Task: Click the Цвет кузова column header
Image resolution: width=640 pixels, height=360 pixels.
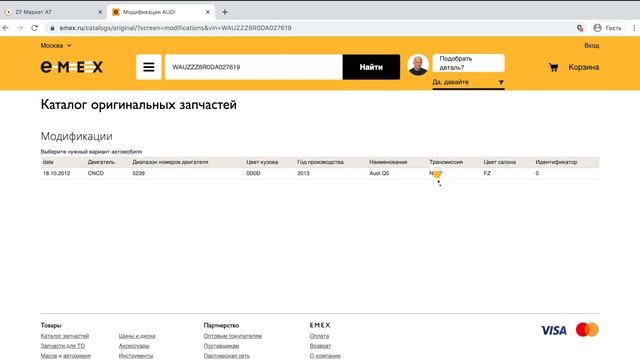Action: 262,162
